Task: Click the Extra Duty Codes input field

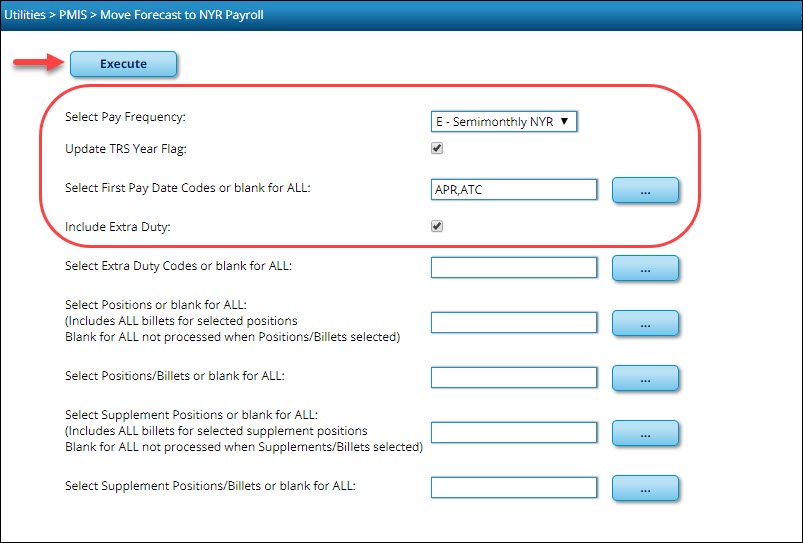Action: [513, 267]
